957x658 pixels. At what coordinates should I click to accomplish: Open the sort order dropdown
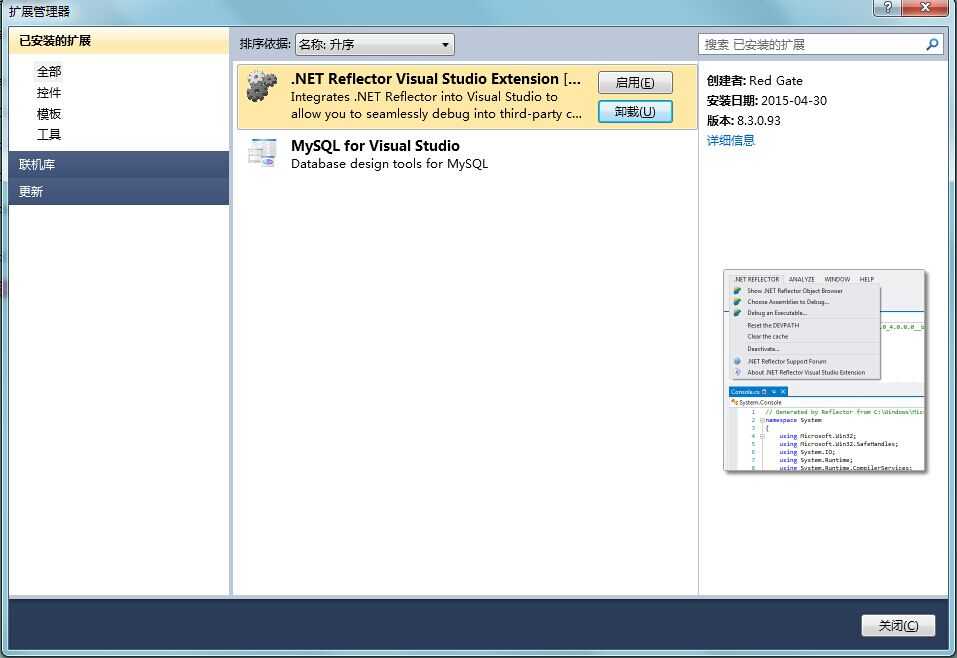(375, 45)
